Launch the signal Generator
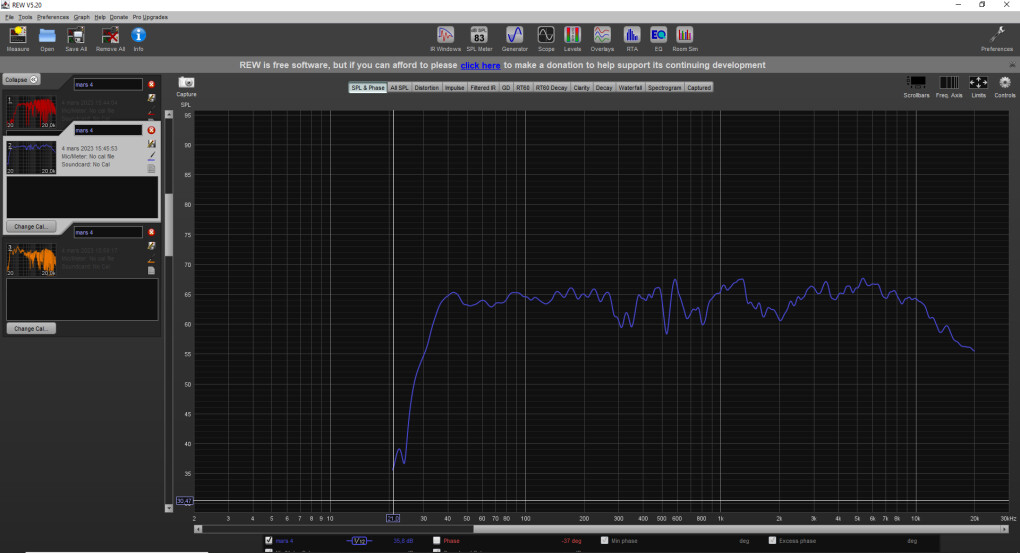Image resolution: width=1020 pixels, height=553 pixels. 515,39
